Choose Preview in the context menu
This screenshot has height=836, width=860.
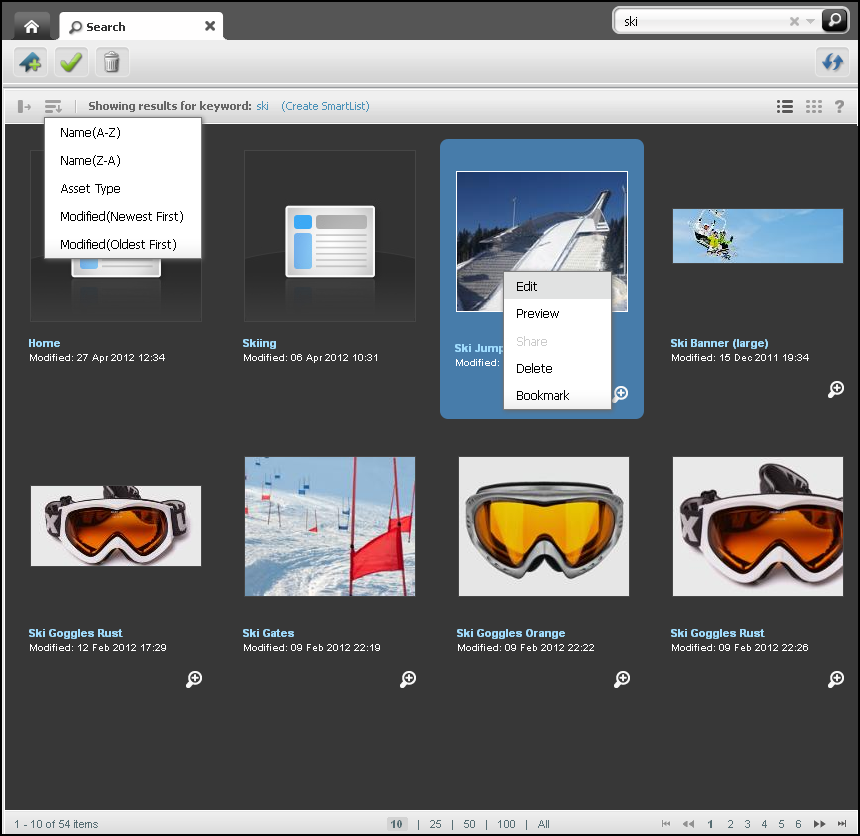pyautogui.click(x=557, y=314)
